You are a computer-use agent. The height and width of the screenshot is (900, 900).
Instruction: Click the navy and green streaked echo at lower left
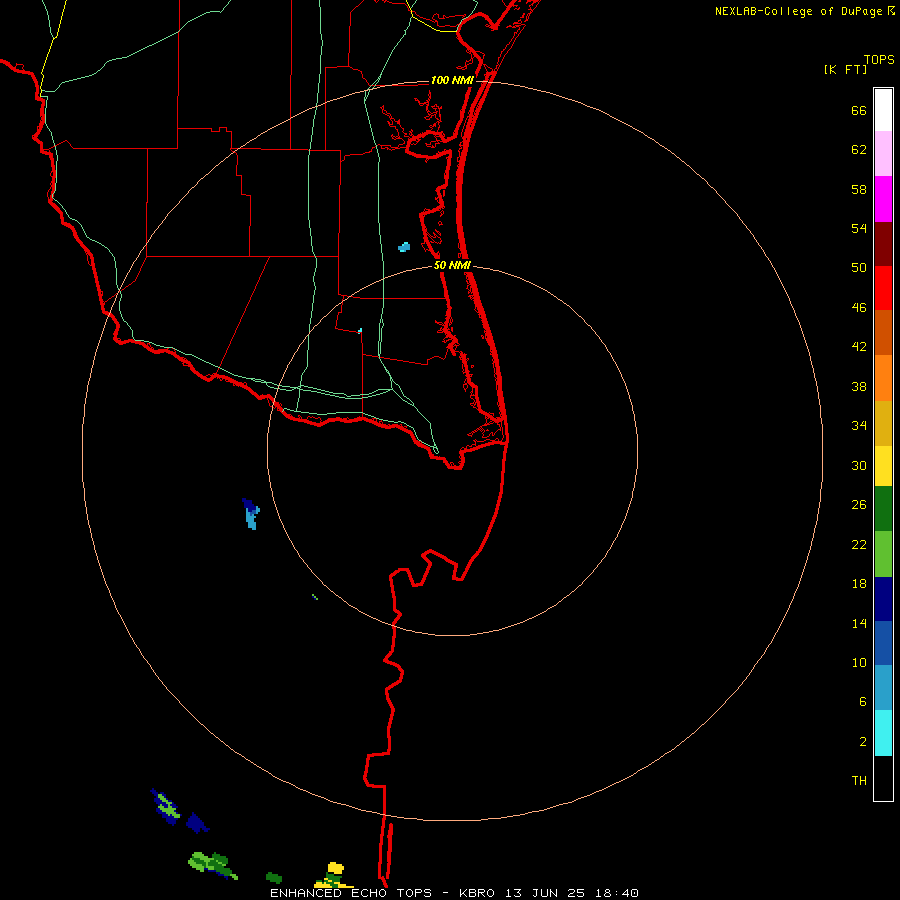pos(166,806)
